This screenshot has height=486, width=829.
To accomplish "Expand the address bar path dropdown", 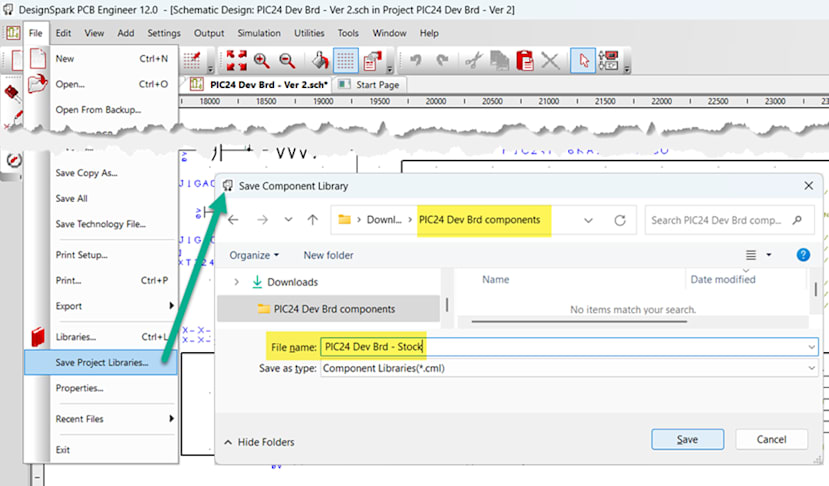I will click(x=588, y=221).
